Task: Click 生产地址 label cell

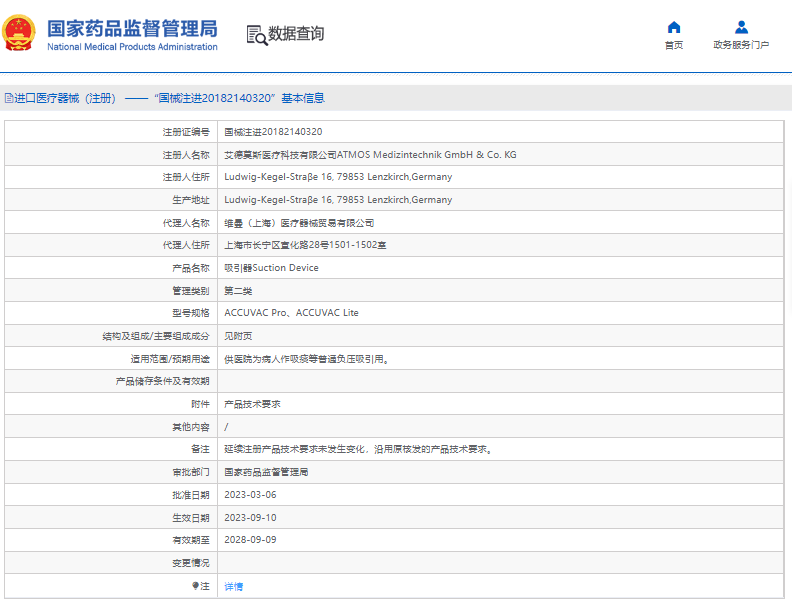Action: pos(111,199)
